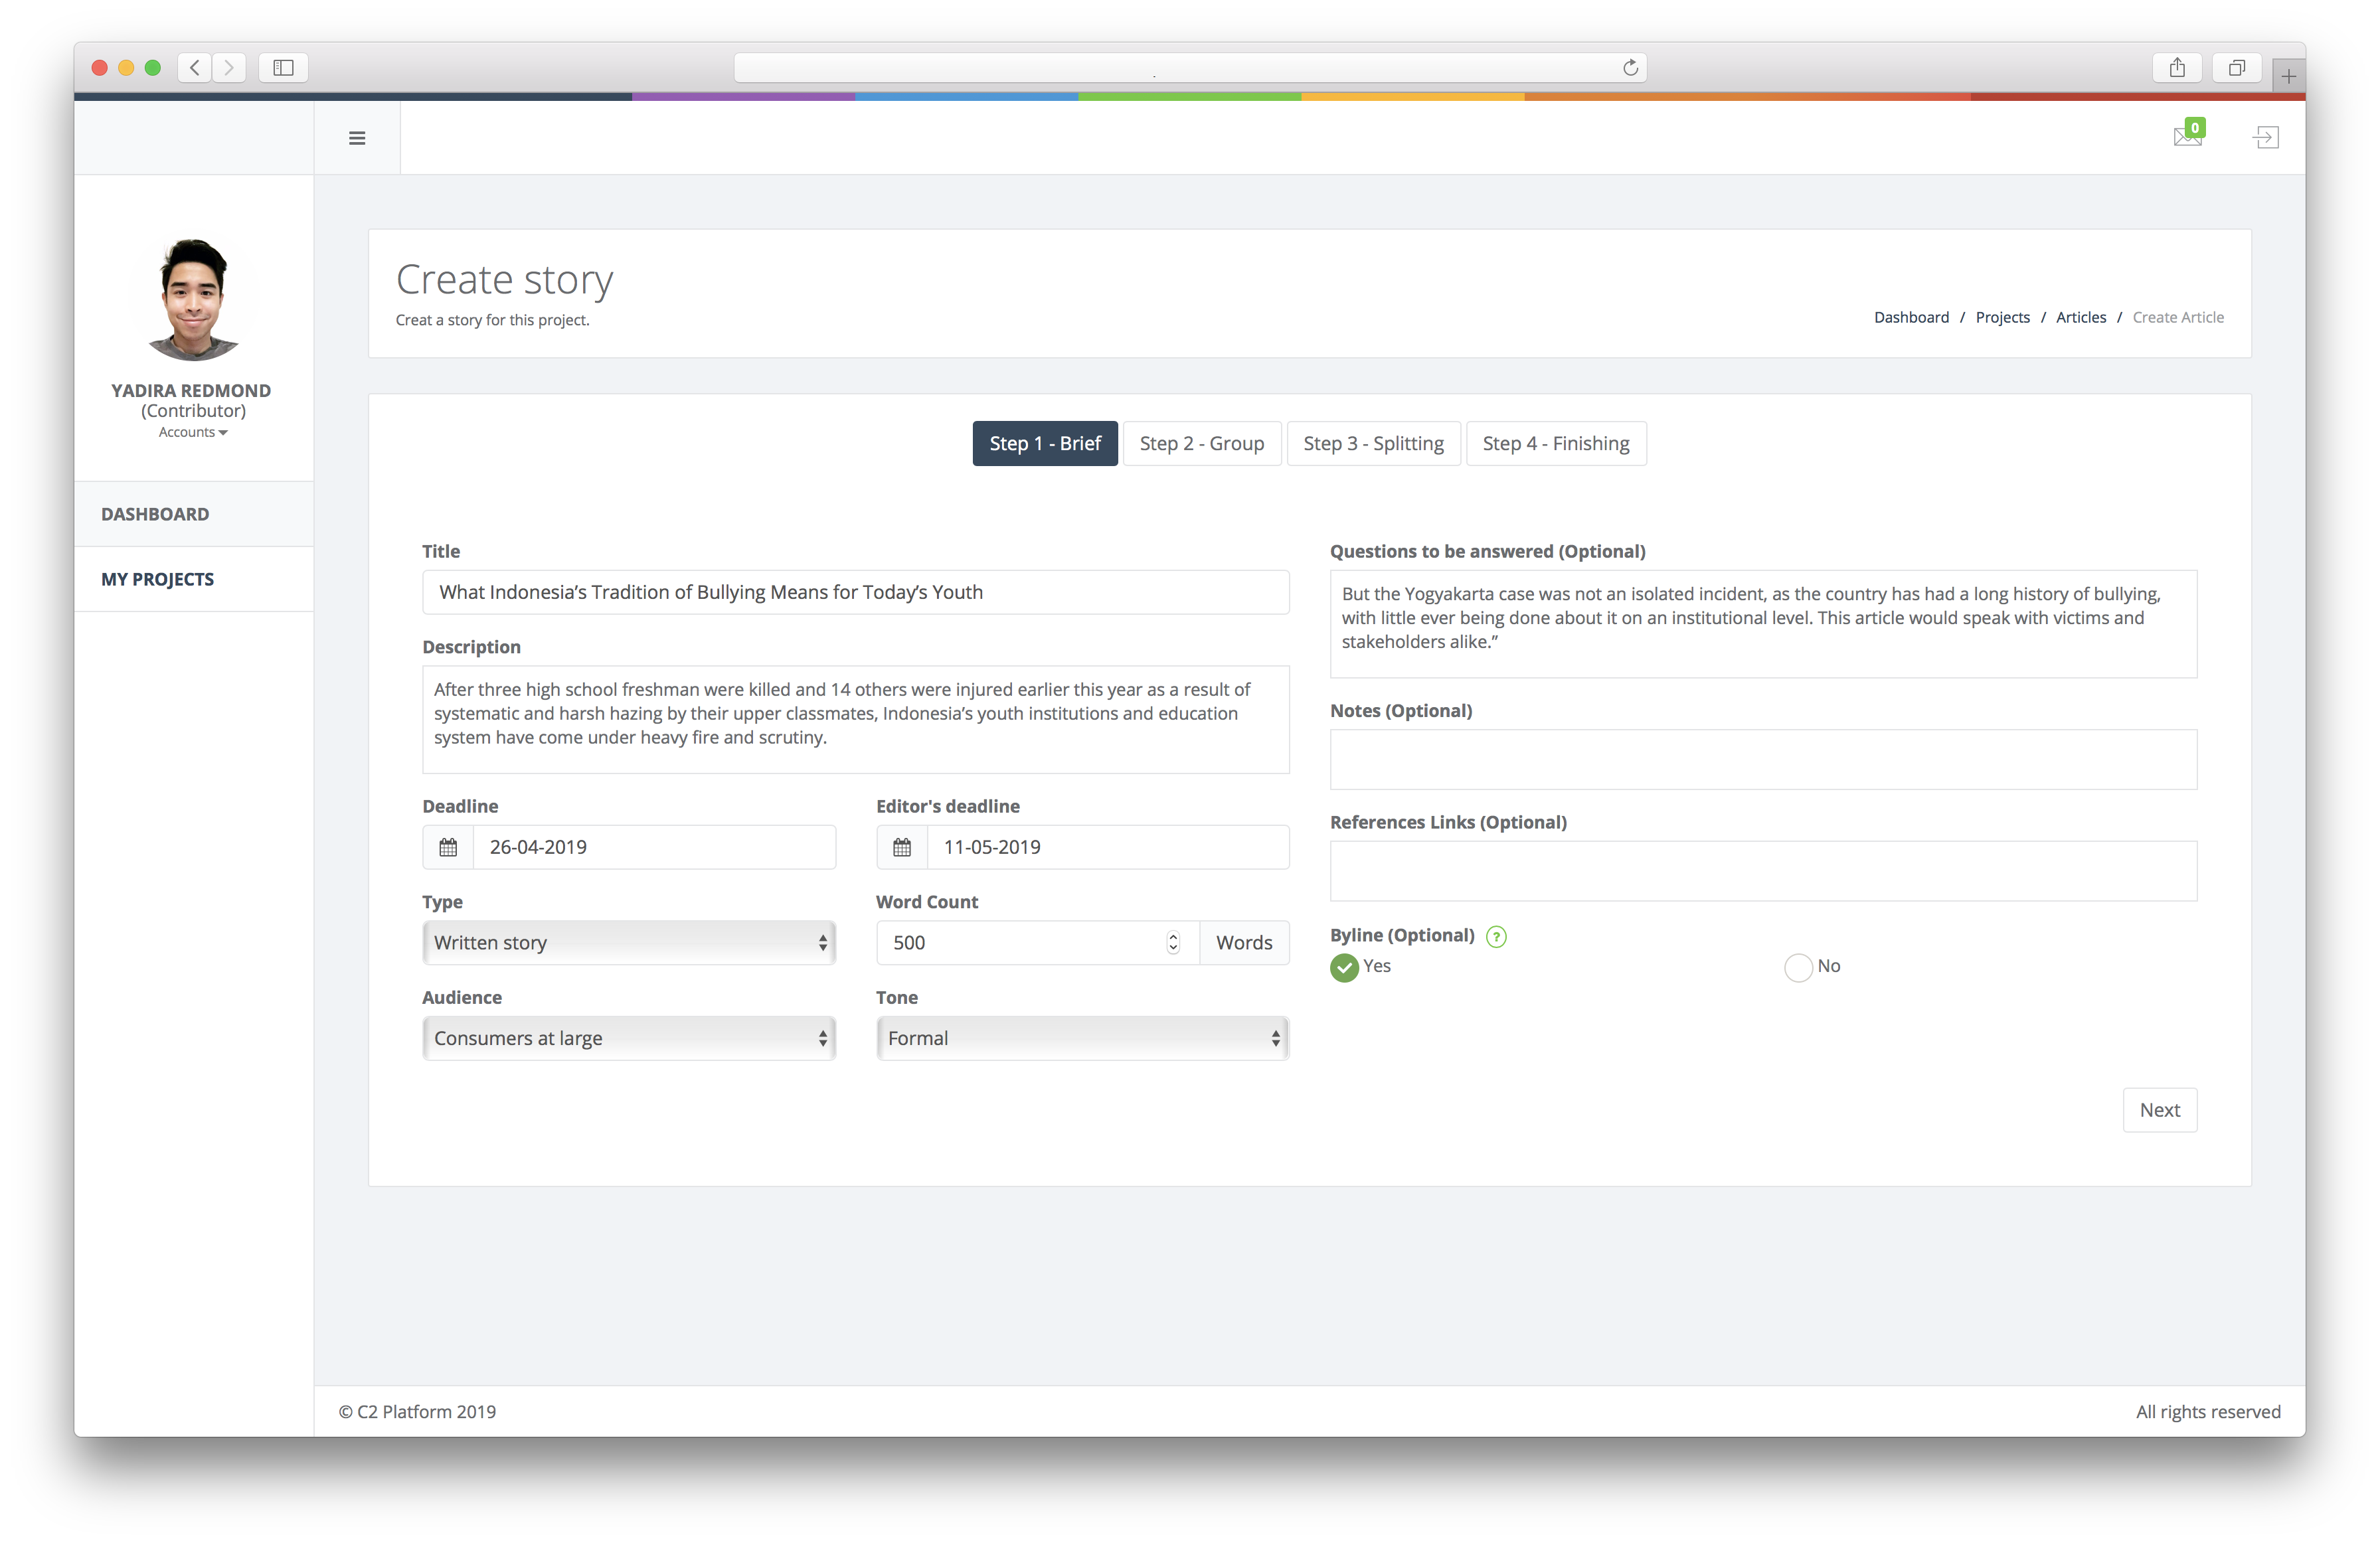
Task: Click the Editor's deadline calendar icon
Action: 902,847
